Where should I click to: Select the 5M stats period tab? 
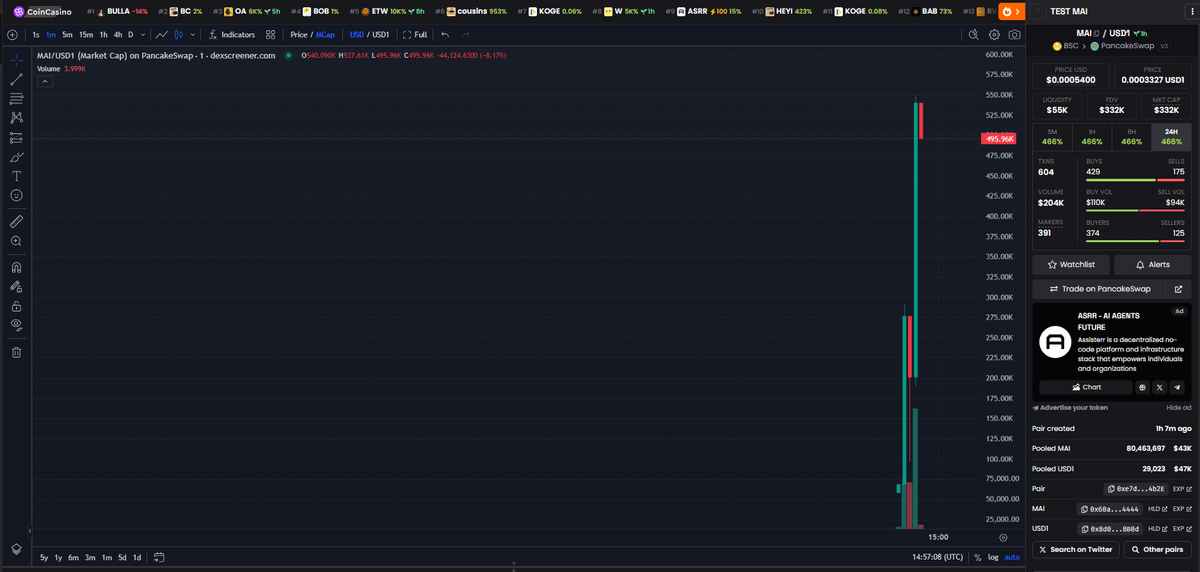pyautogui.click(x=1052, y=137)
